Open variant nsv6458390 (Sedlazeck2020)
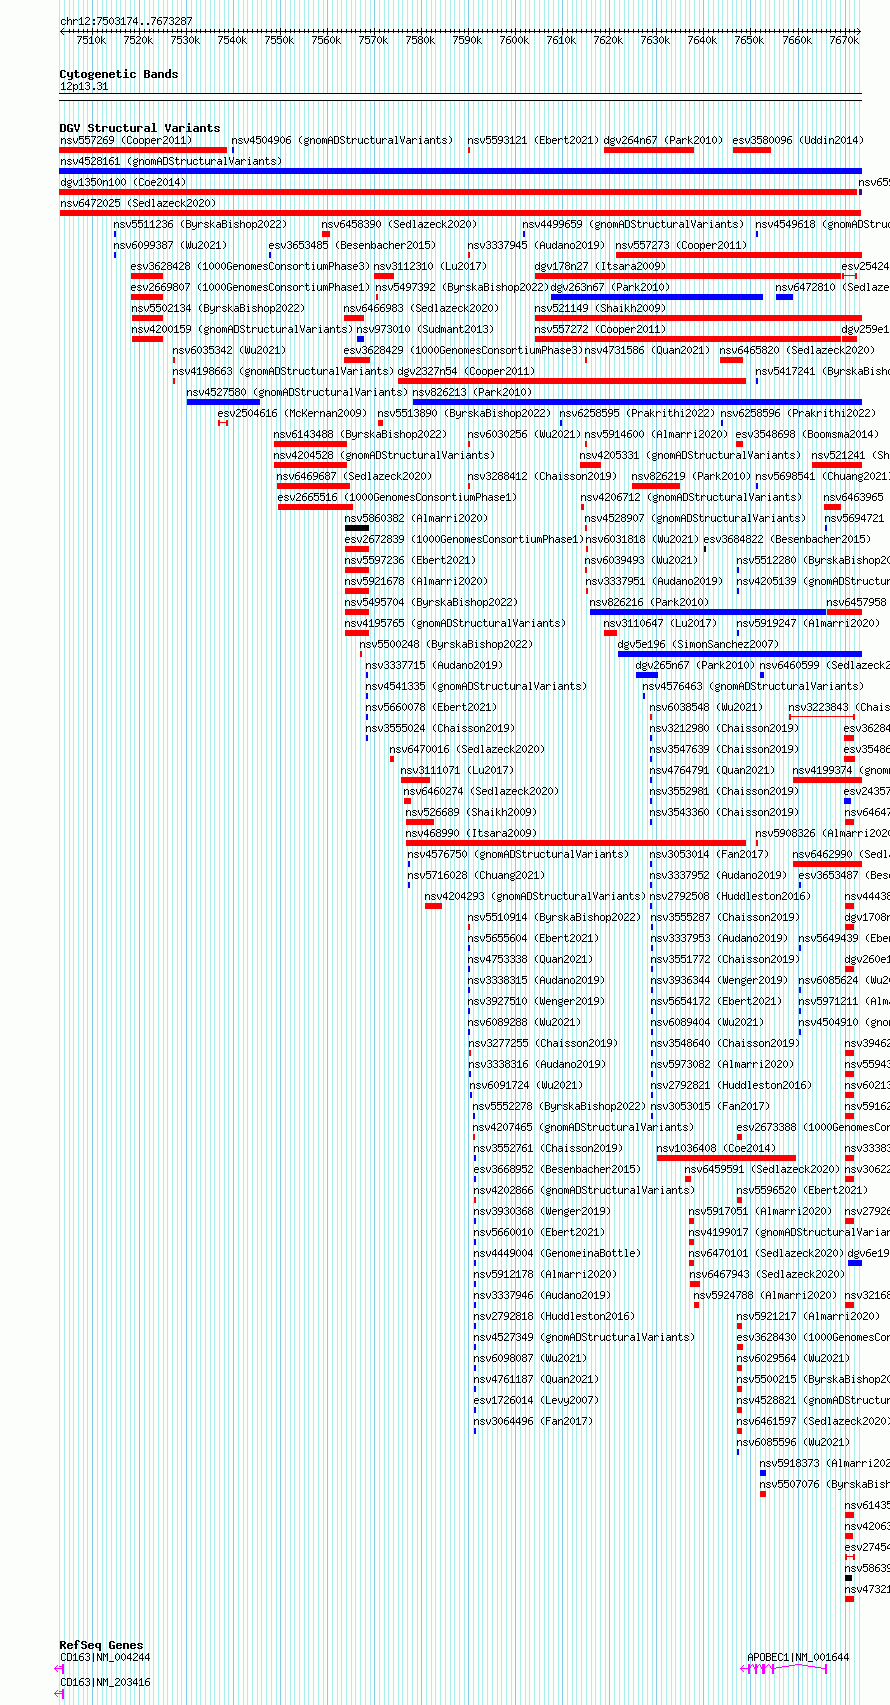 click(399, 224)
